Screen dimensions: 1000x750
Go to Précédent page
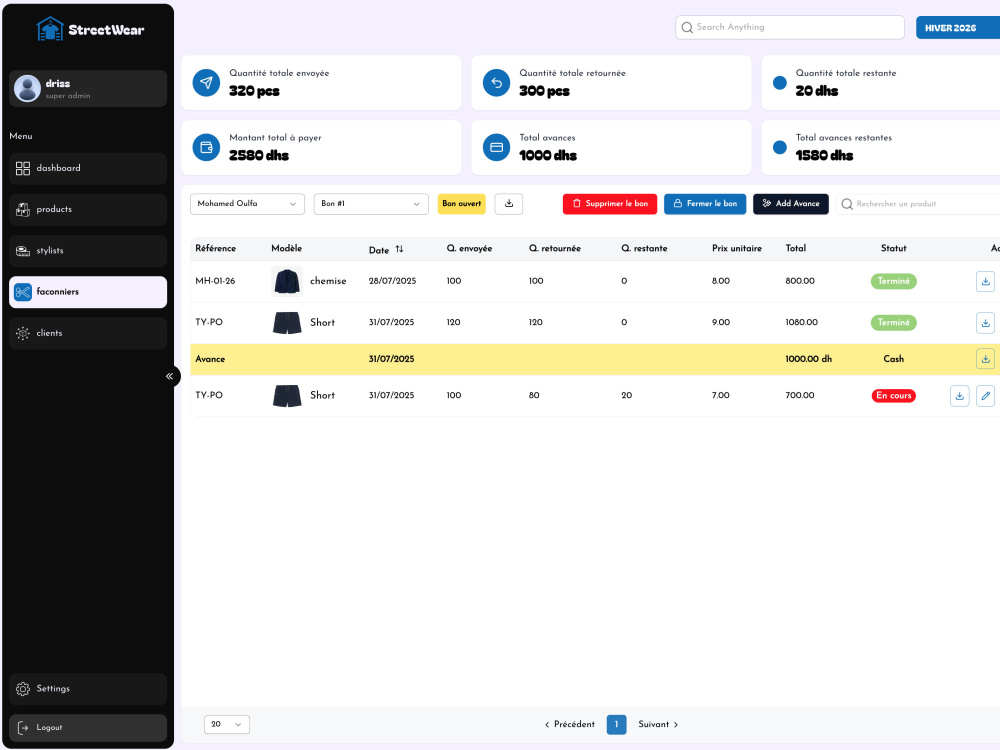pyautogui.click(x=570, y=724)
